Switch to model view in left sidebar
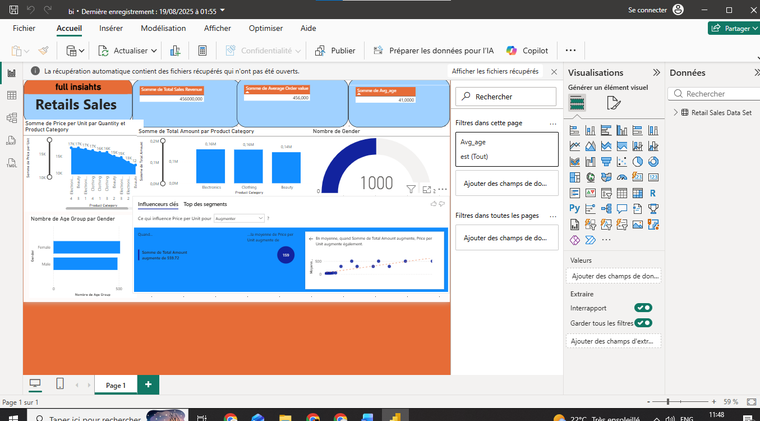 (11, 117)
